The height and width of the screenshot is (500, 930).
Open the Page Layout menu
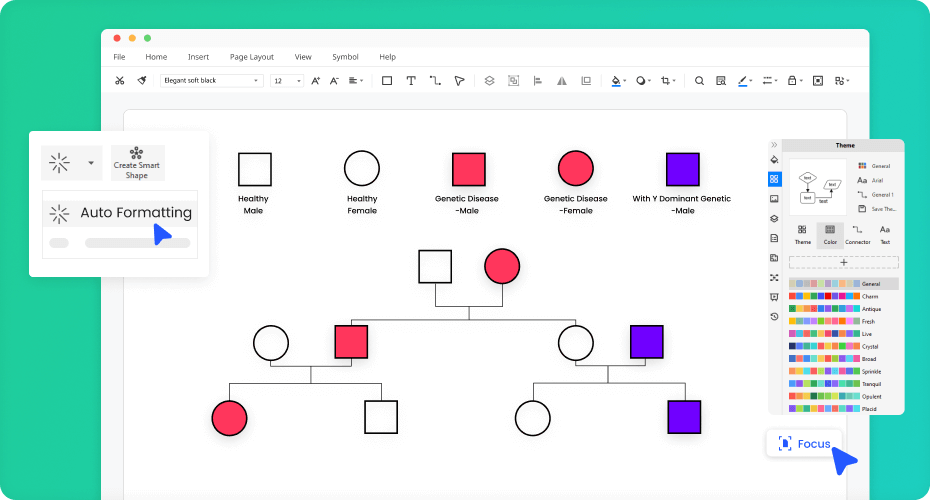(251, 57)
